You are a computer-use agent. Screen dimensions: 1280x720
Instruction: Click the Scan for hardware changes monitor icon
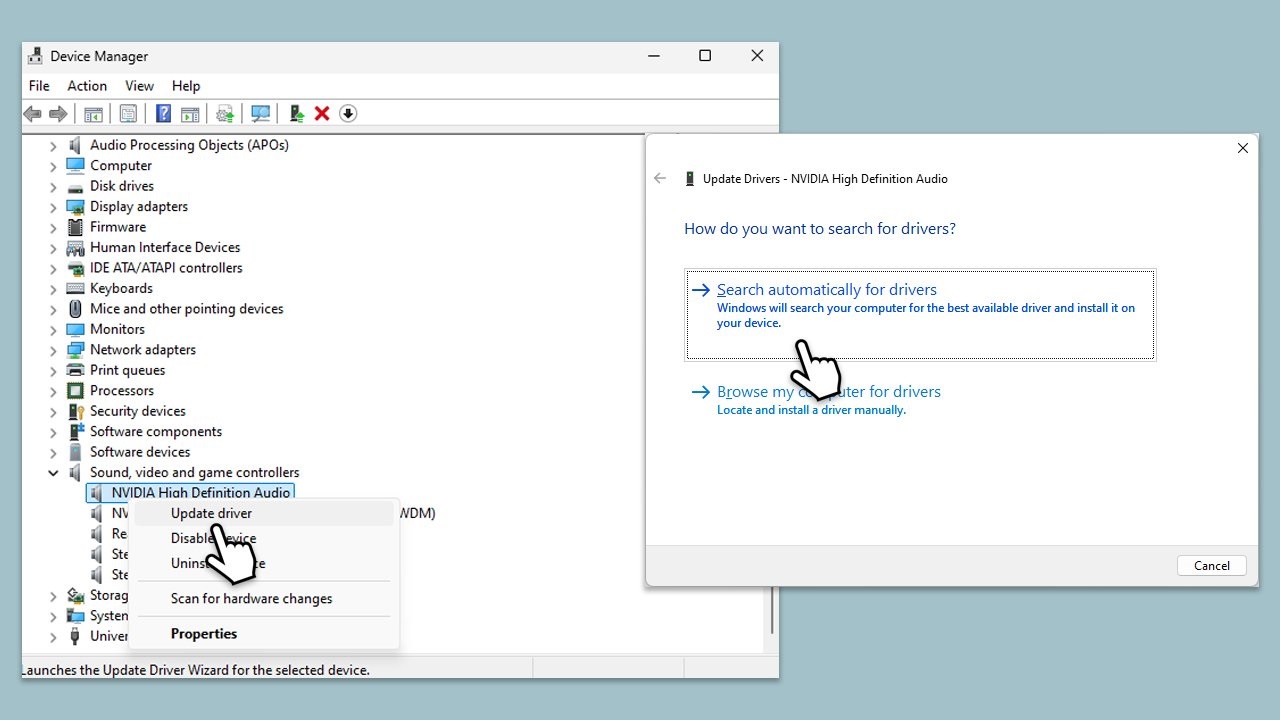261,114
